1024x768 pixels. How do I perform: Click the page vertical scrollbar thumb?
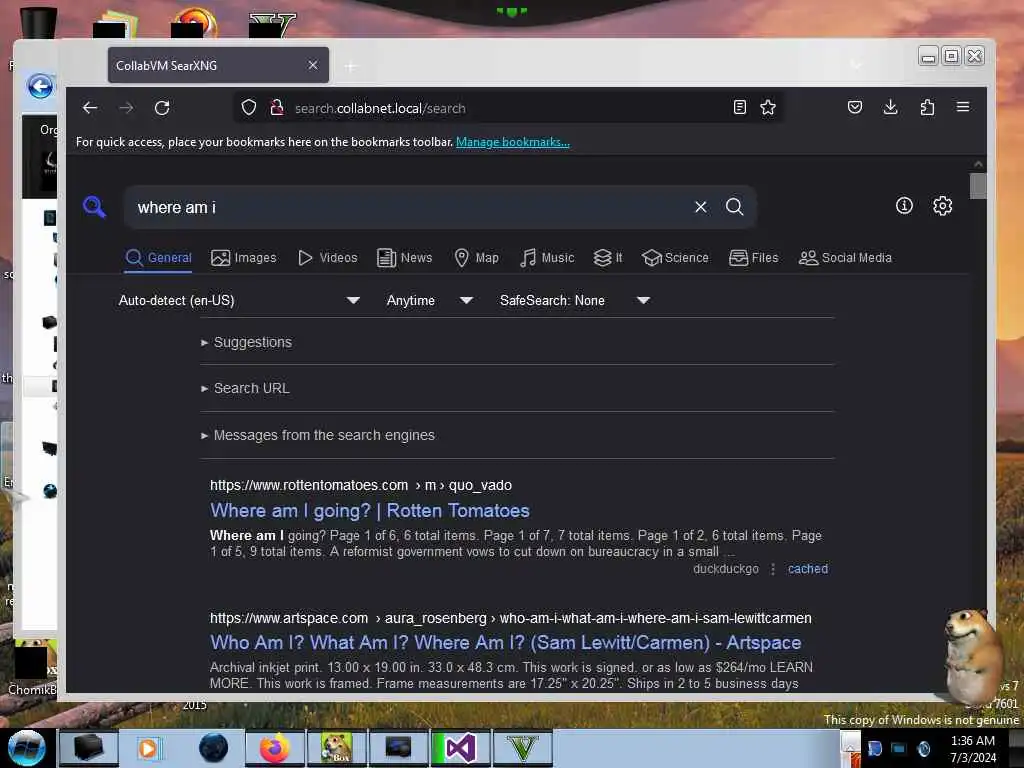coord(978,185)
